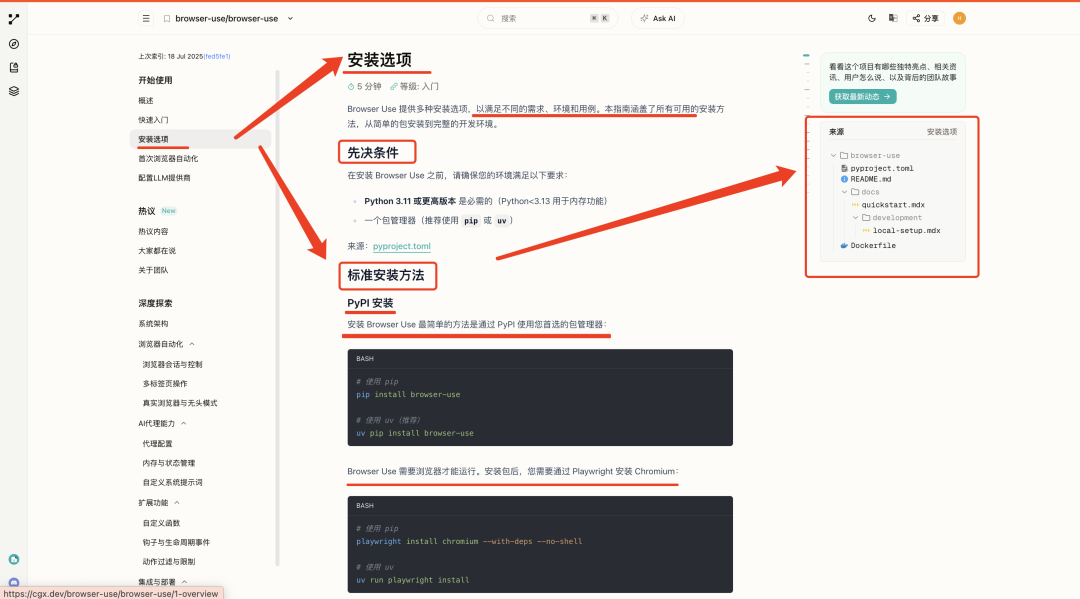Open the 热议内容 page
The width and height of the screenshot is (1080, 599).
153,231
